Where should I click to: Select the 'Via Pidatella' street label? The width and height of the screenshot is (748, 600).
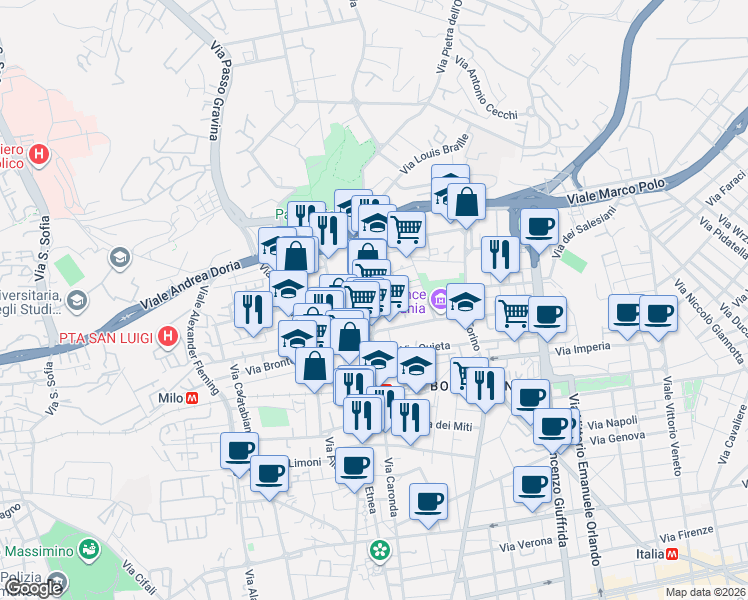723,238
